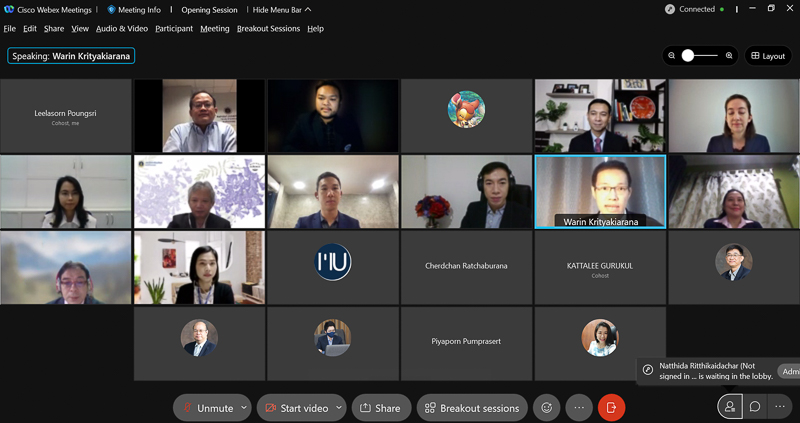This screenshot has width=800, height=423.
Task: Click the Breakout sessions button
Action: tap(472, 408)
